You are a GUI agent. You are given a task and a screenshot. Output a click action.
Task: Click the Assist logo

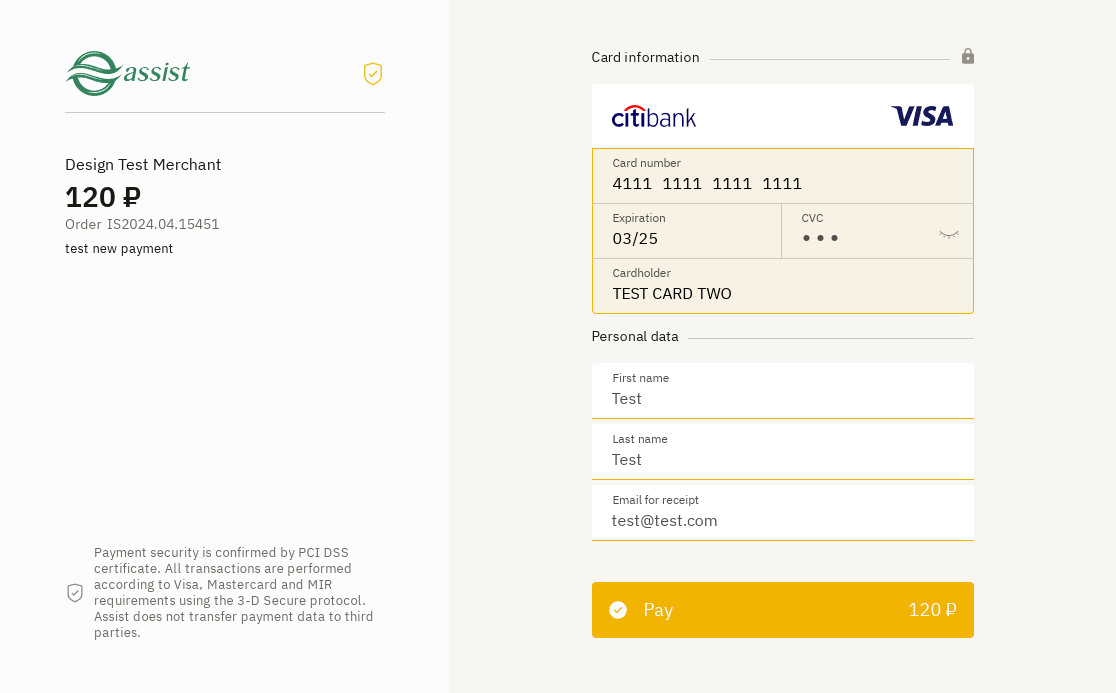tap(128, 73)
